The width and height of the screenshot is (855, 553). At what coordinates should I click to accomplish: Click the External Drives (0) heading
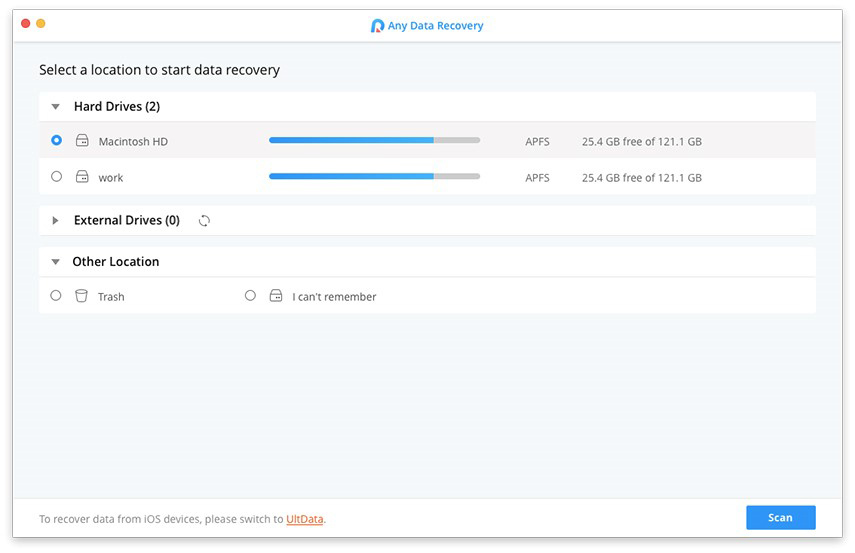(127, 220)
